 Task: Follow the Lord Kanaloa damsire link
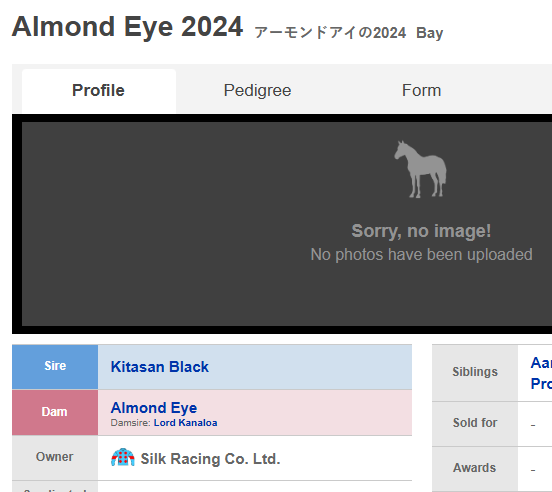click(x=186, y=423)
